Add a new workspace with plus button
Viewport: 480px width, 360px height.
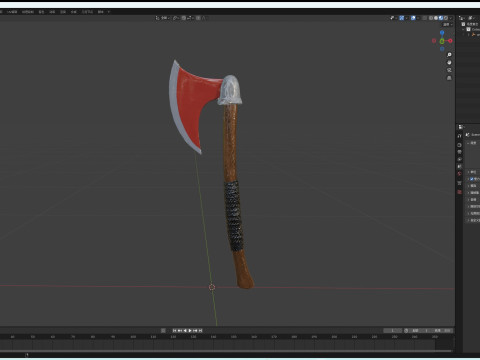pos(109,12)
